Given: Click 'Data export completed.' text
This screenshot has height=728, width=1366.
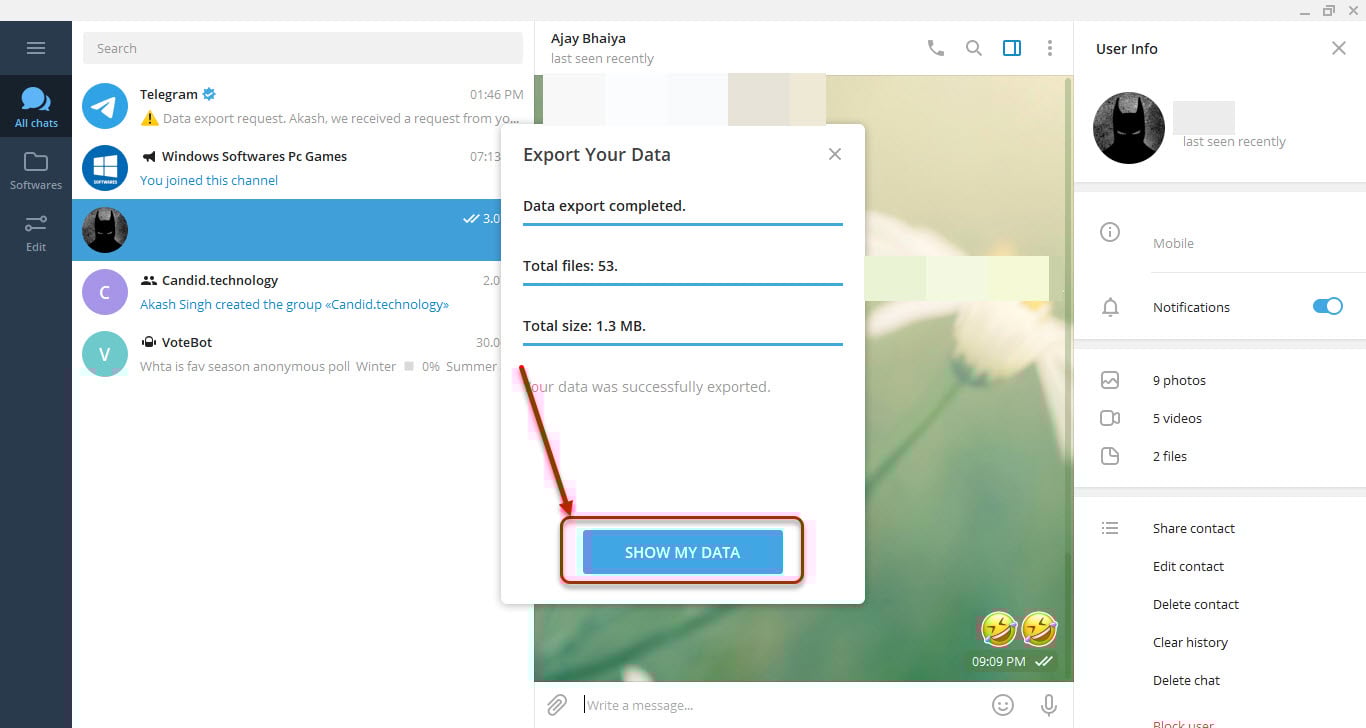Looking at the screenshot, I should (x=604, y=206).
